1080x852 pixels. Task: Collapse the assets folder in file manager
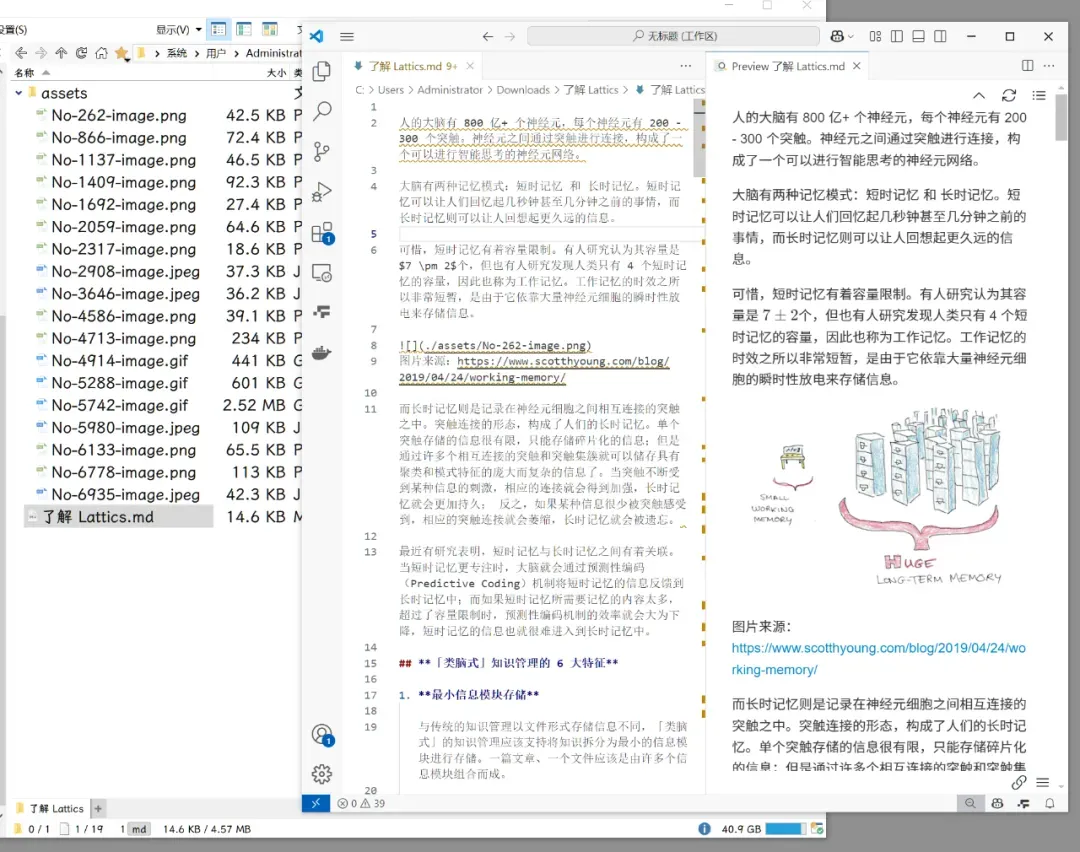tap(19, 93)
